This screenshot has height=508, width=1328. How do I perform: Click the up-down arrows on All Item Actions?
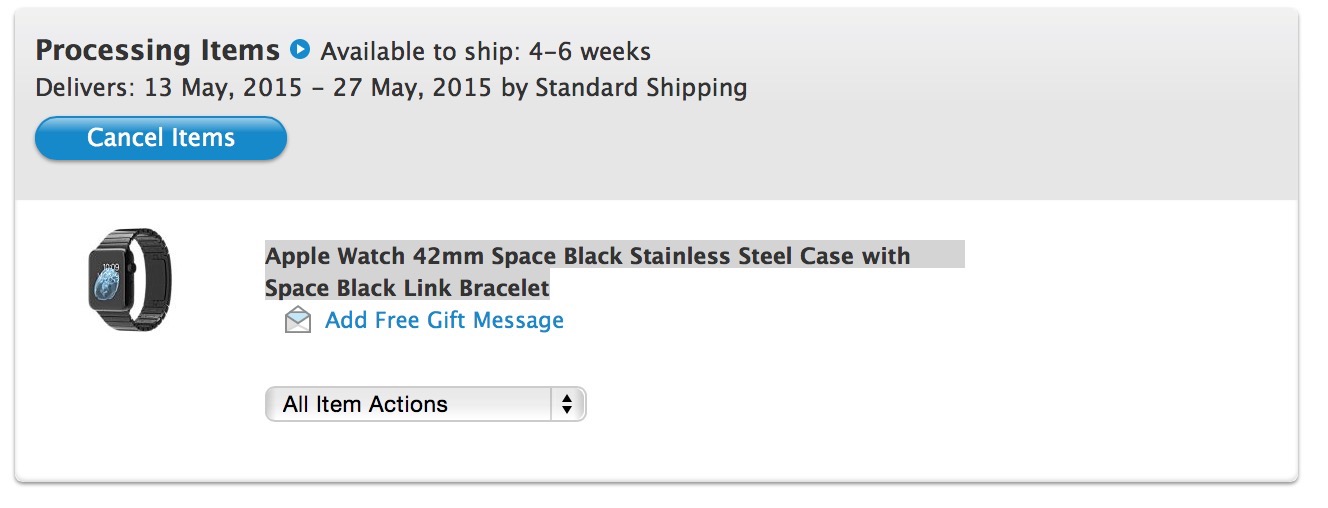click(x=567, y=404)
